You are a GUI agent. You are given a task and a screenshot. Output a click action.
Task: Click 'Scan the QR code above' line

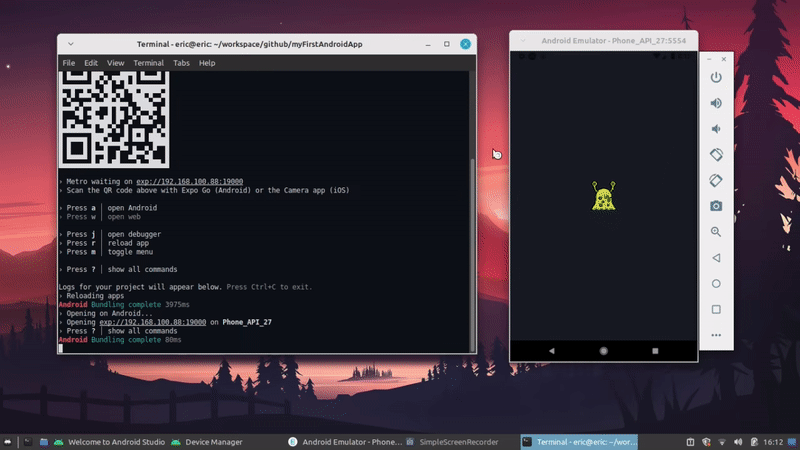click(204, 190)
